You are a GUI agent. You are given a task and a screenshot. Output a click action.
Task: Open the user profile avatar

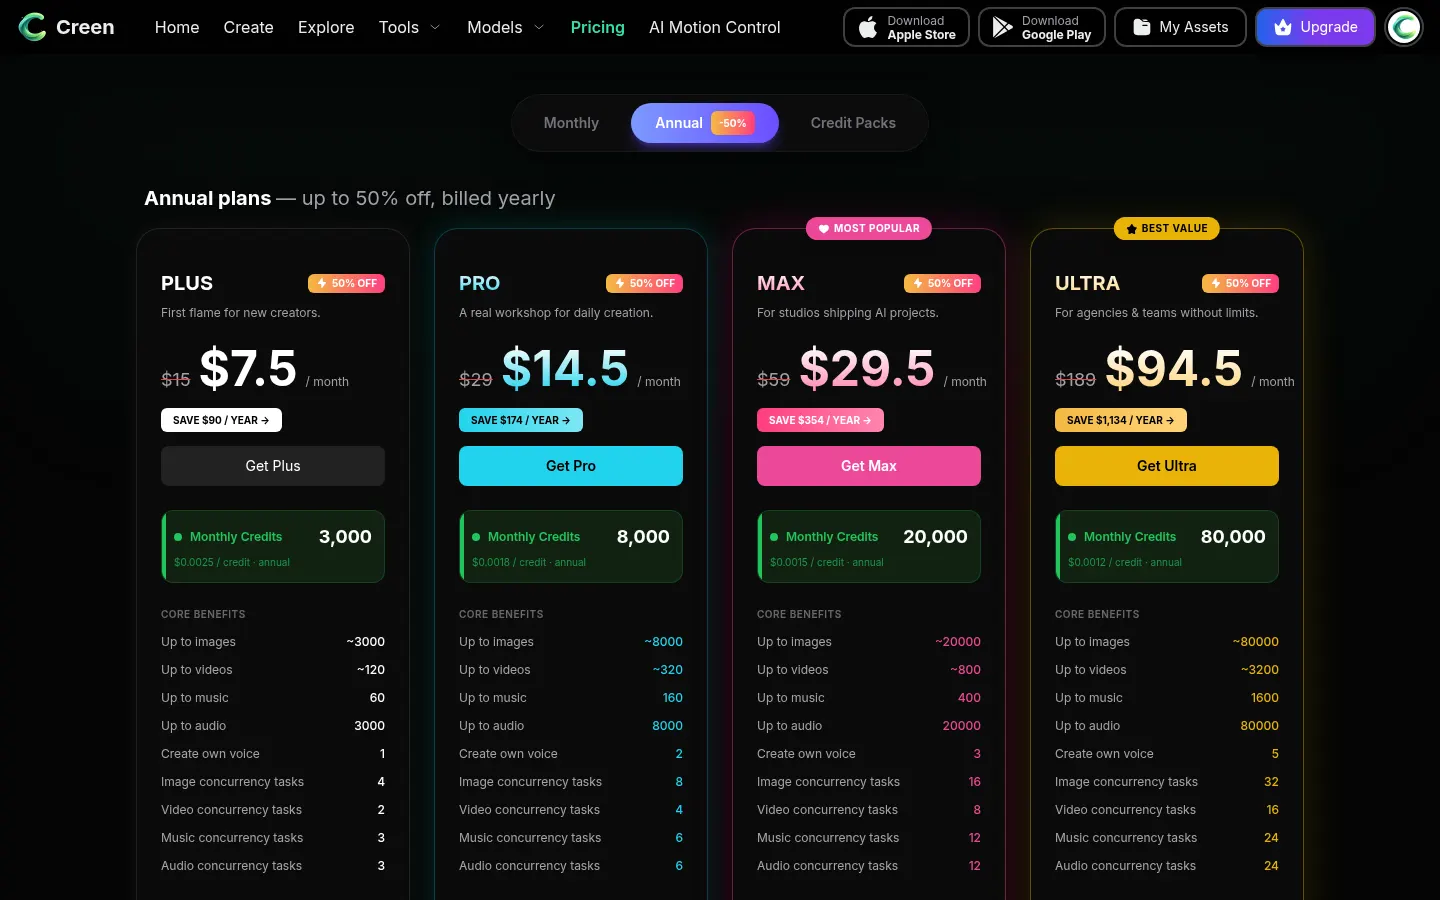click(x=1404, y=27)
